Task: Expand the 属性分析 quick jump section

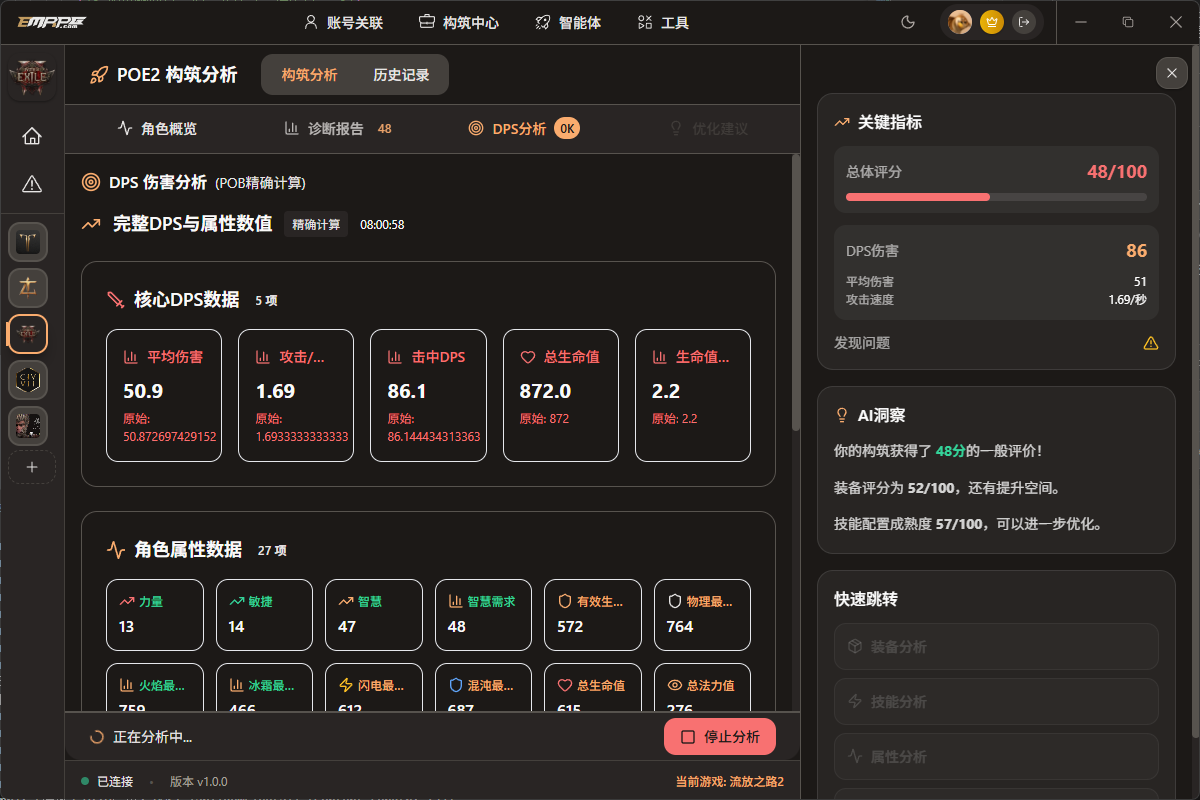Action: (995, 756)
